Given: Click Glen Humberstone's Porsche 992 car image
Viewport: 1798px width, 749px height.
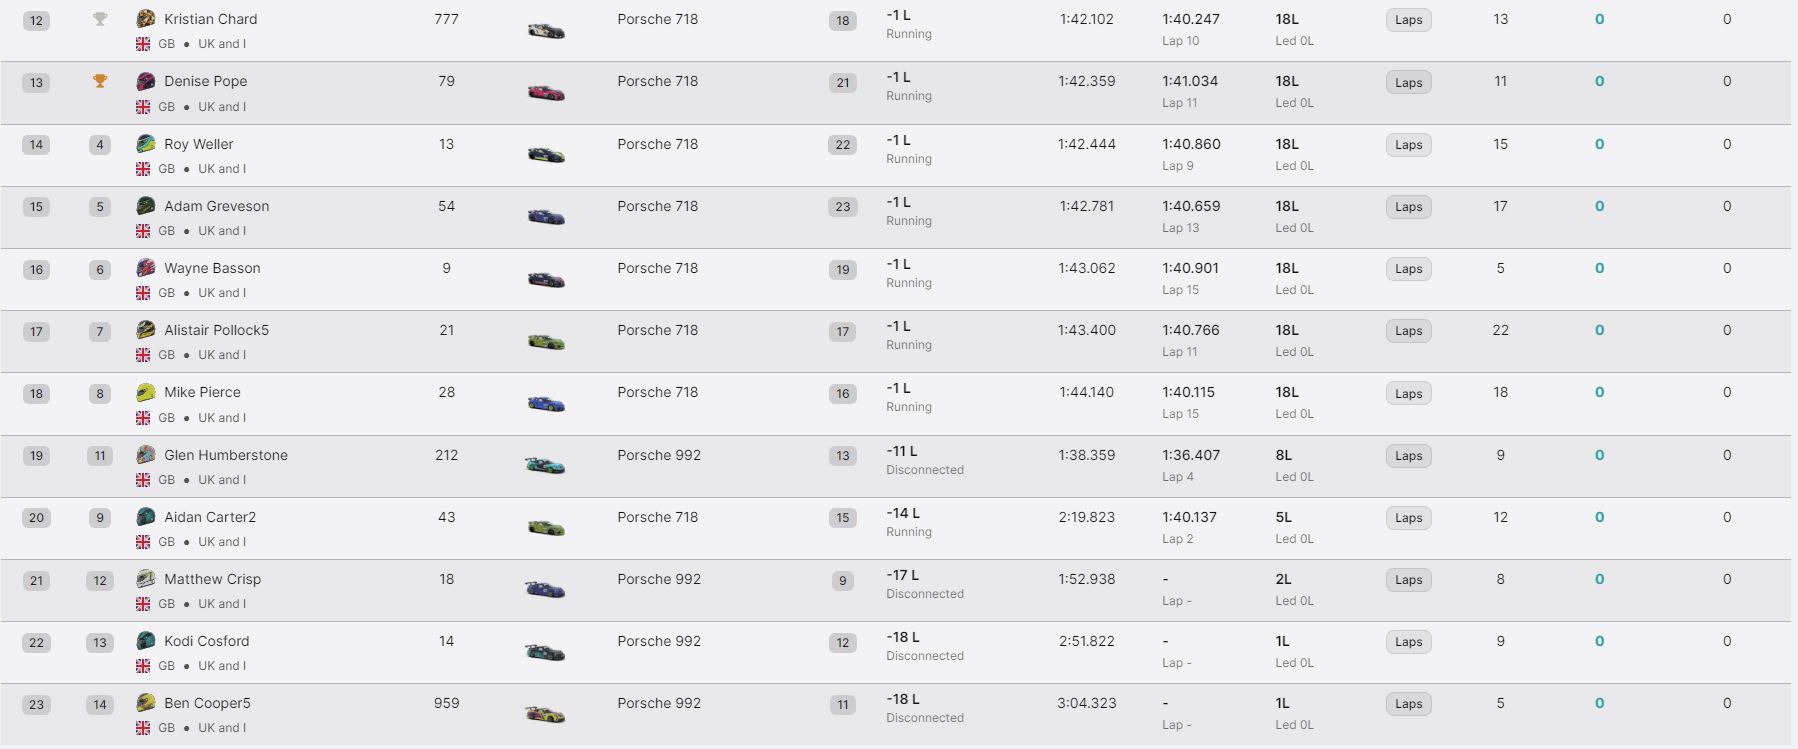Looking at the screenshot, I should [x=546, y=465].
